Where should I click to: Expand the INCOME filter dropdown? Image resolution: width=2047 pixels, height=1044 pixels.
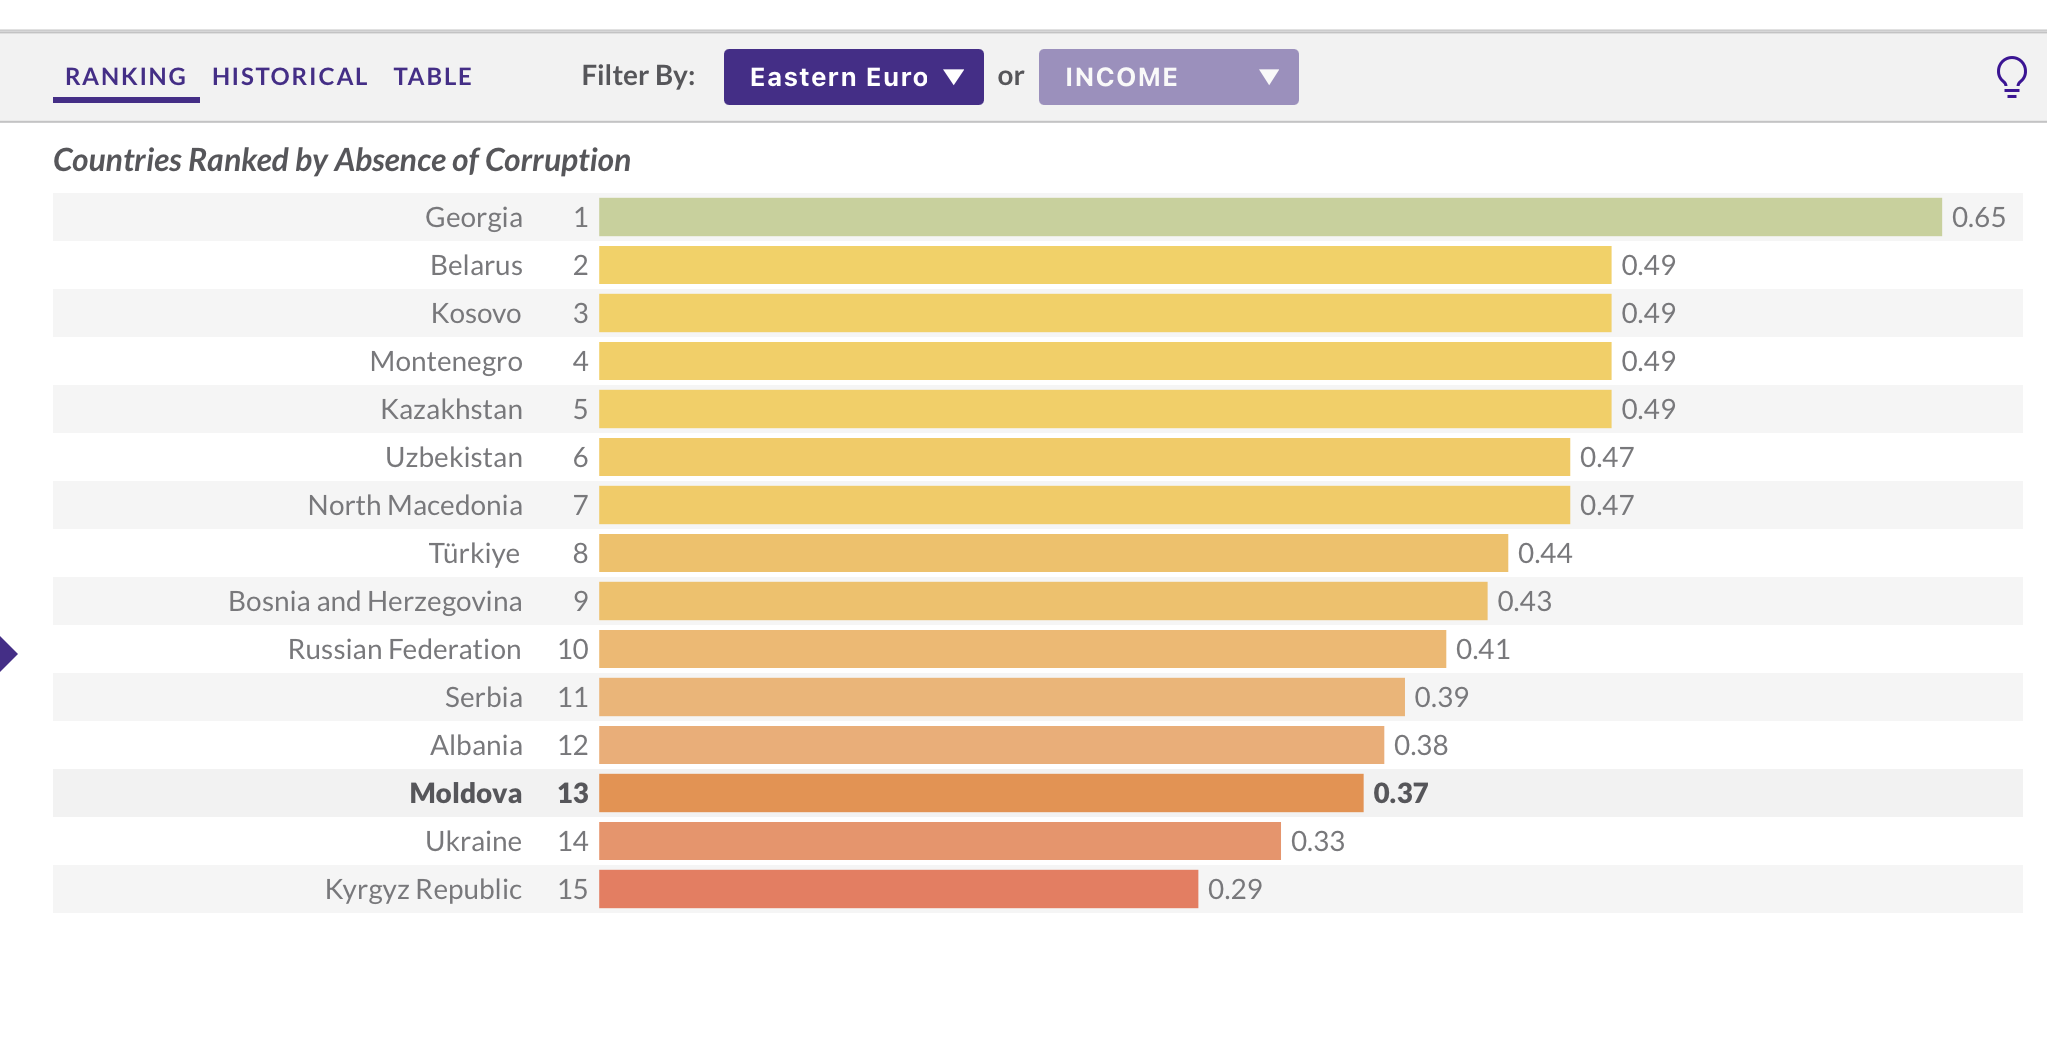tap(1168, 77)
